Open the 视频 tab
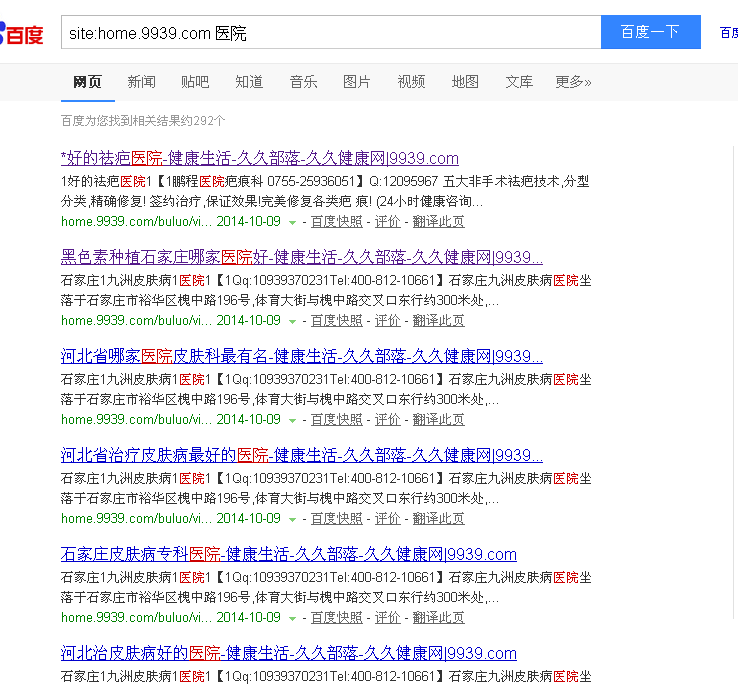 (x=411, y=82)
